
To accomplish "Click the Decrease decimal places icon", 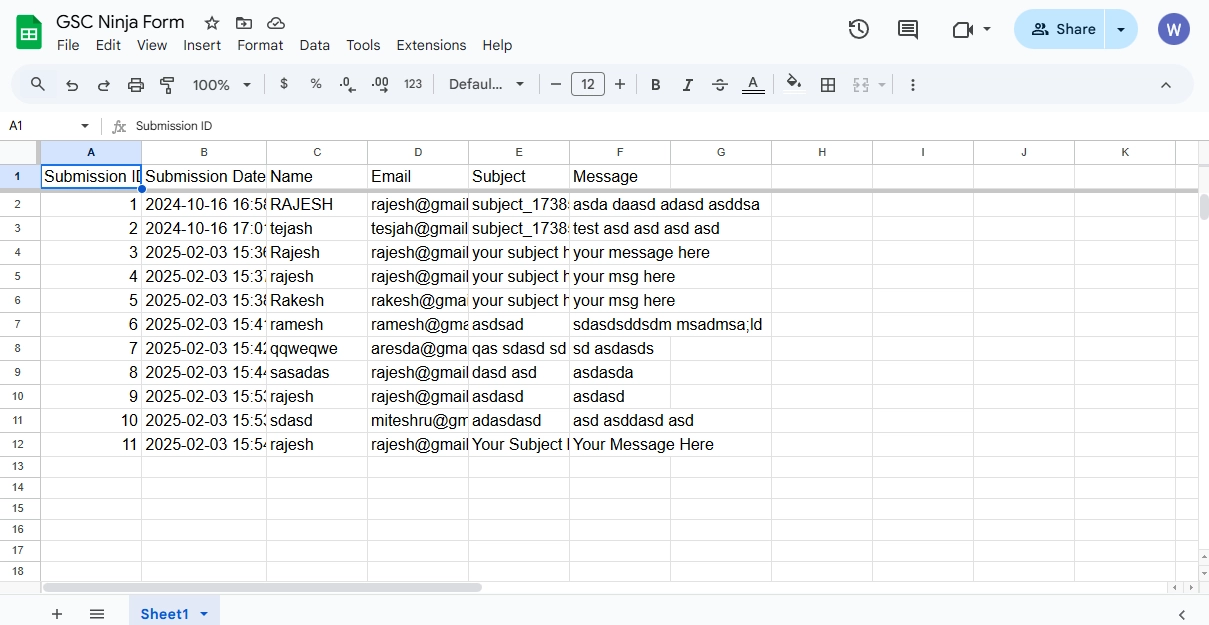I will click(x=347, y=84).
